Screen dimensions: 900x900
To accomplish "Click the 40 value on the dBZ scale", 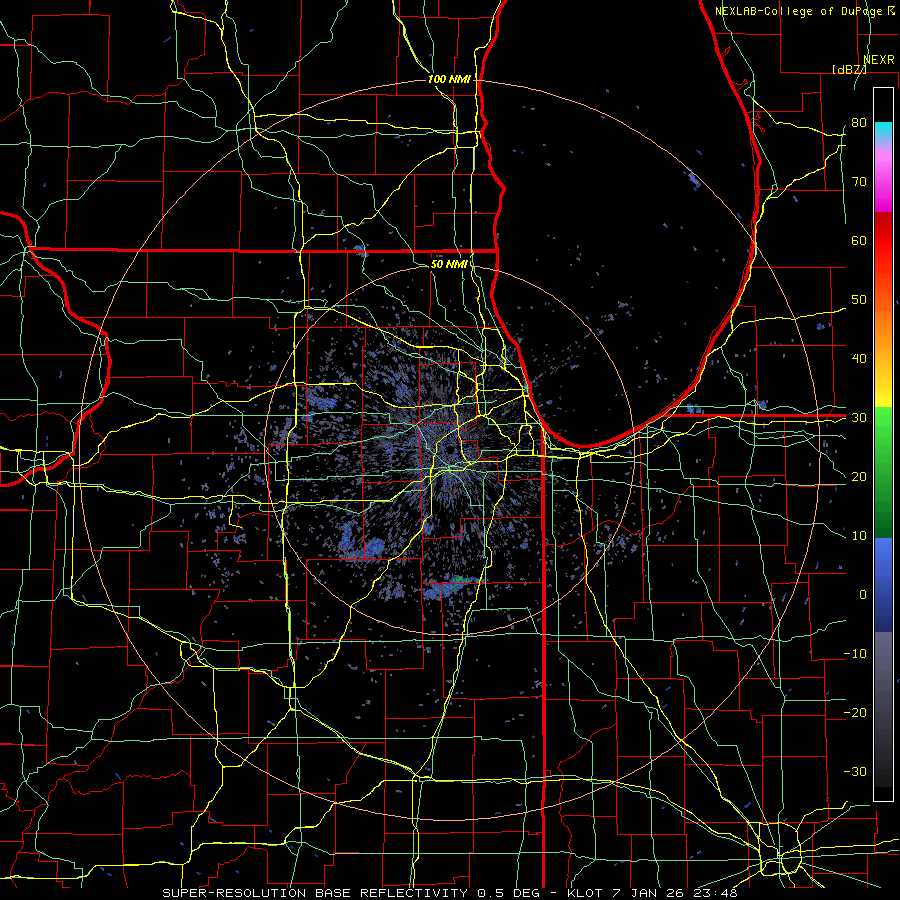I will tap(859, 359).
